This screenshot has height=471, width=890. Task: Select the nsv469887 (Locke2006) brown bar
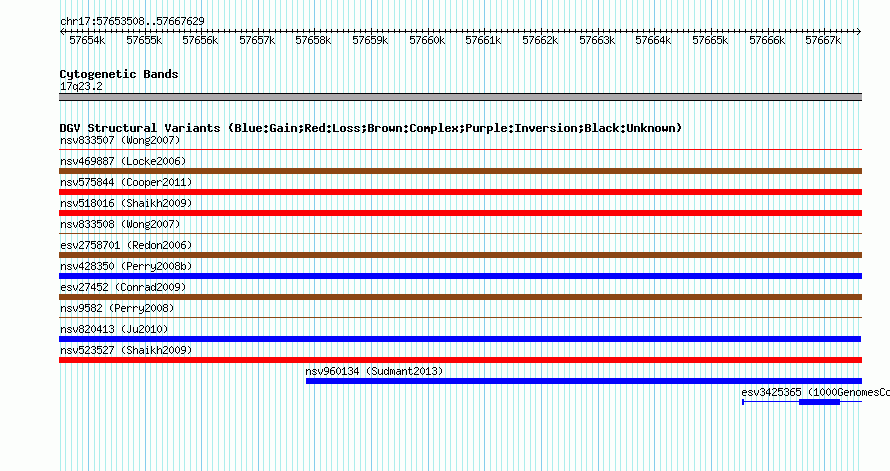460,171
